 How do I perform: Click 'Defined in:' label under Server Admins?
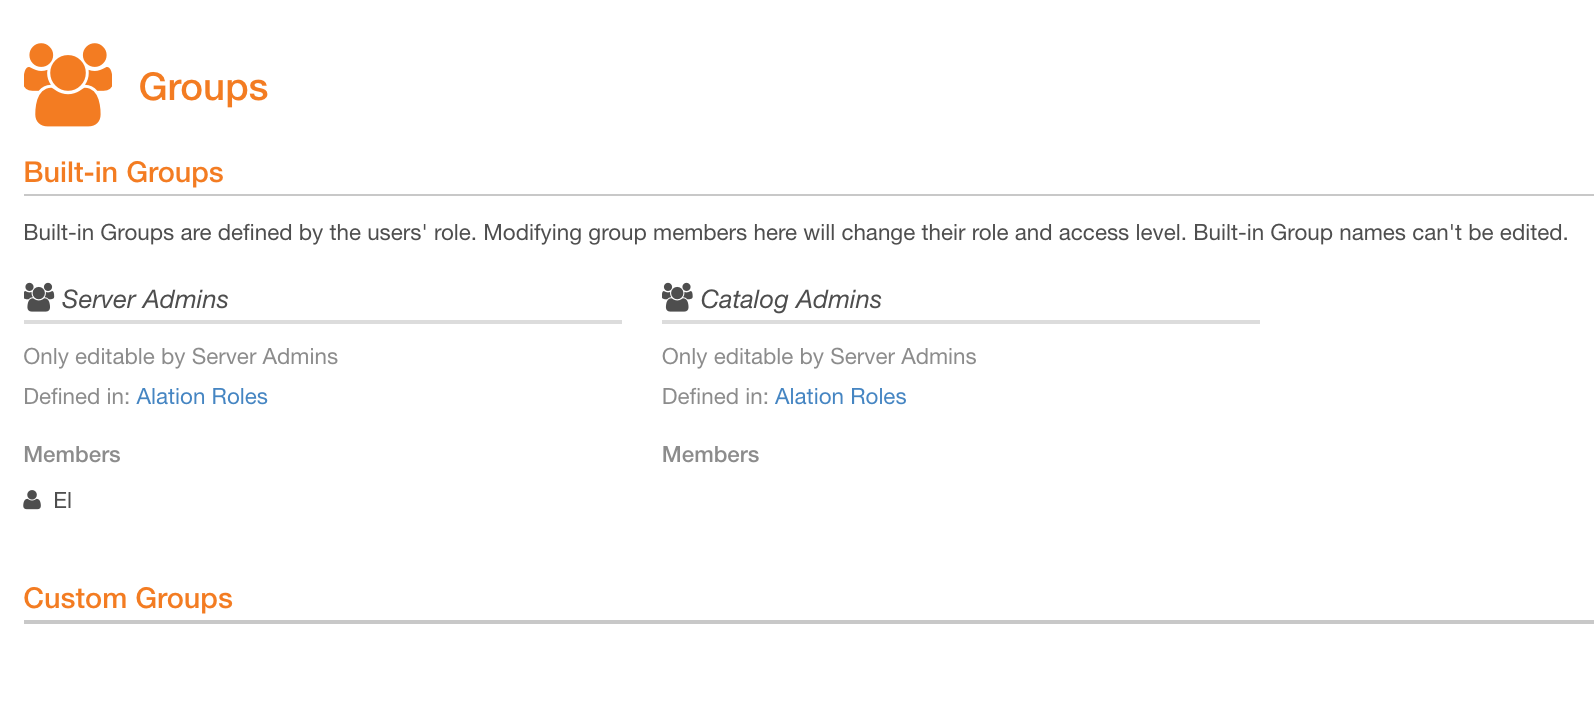click(x=77, y=397)
